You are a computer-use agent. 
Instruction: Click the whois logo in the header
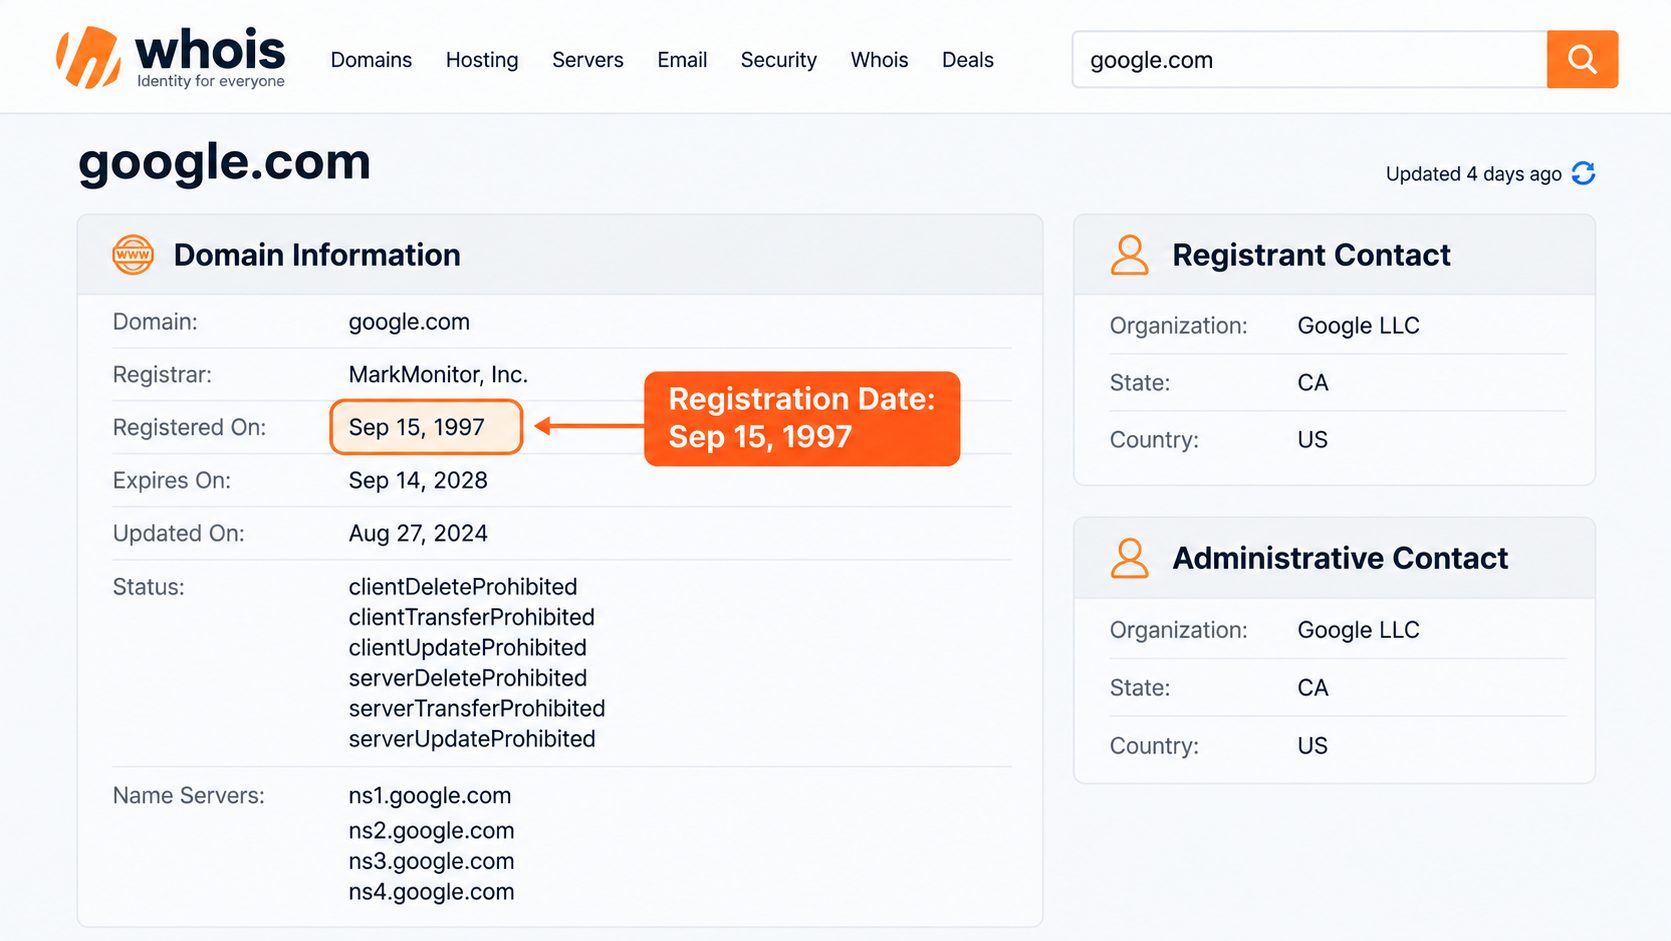[171, 58]
